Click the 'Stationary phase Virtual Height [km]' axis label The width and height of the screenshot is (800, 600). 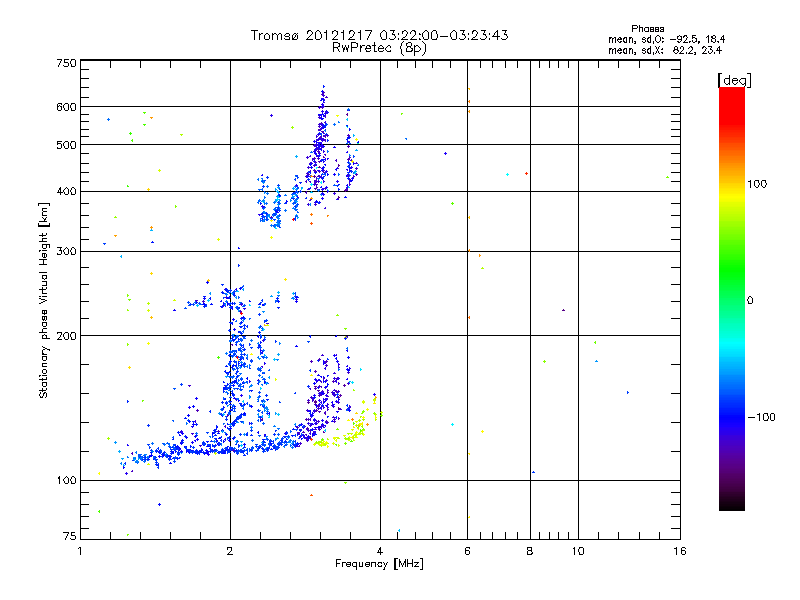coord(44,301)
